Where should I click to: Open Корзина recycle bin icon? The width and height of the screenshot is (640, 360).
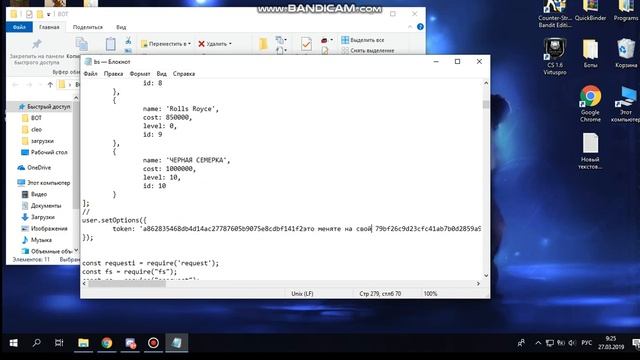pos(626,53)
